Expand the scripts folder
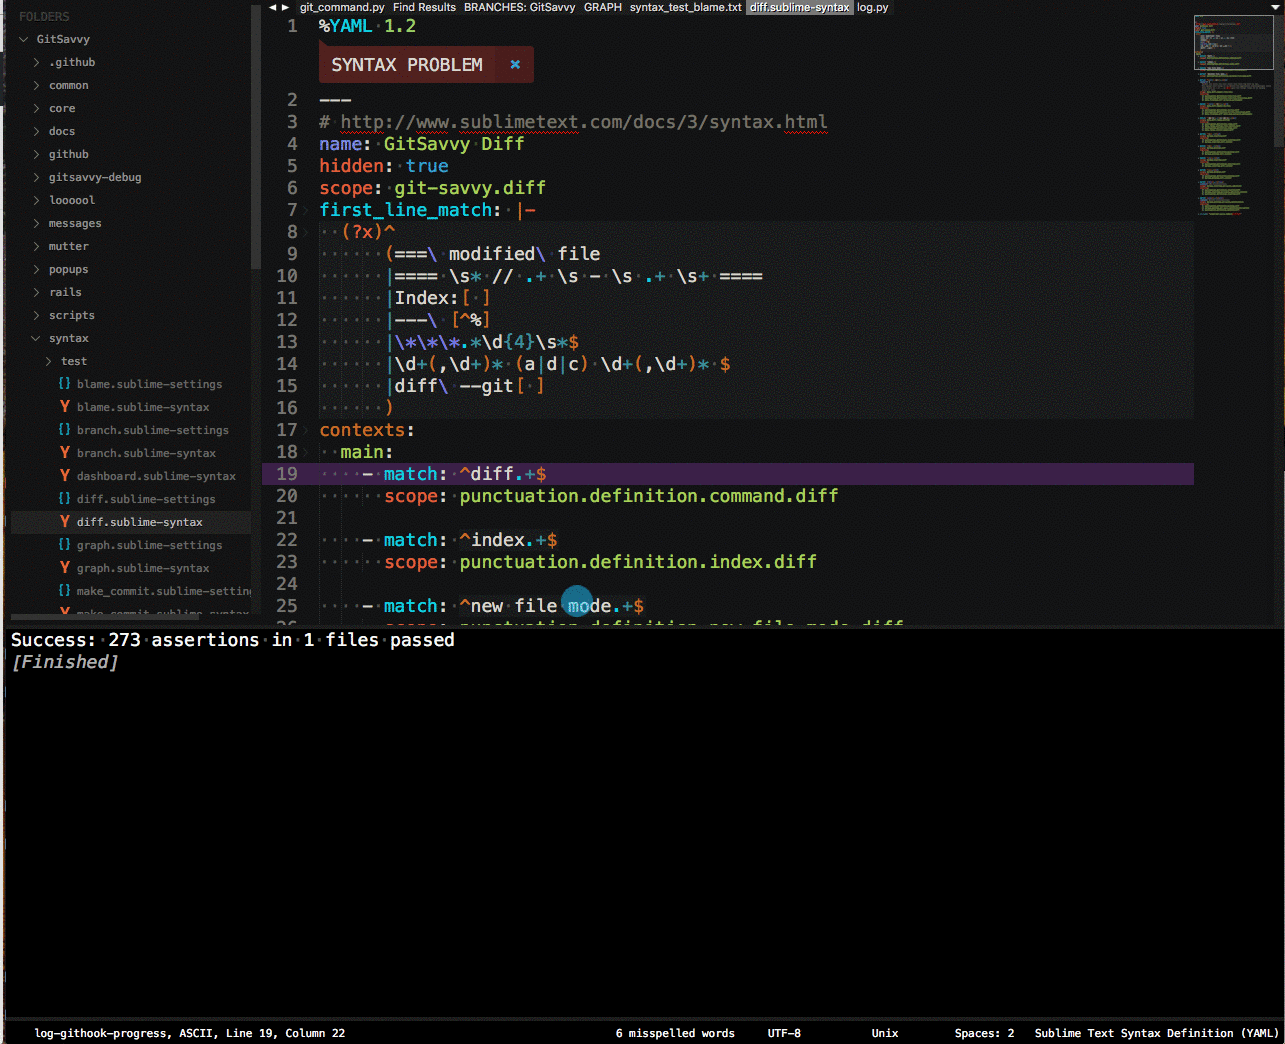 pyautogui.click(x=37, y=315)
